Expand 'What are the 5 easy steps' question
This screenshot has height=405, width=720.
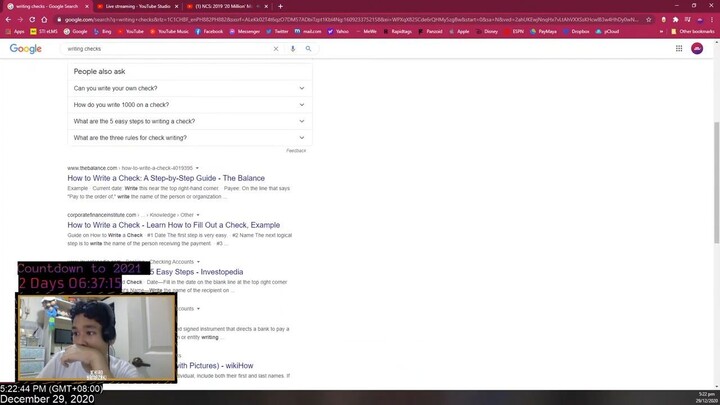[x=189, y=121]
